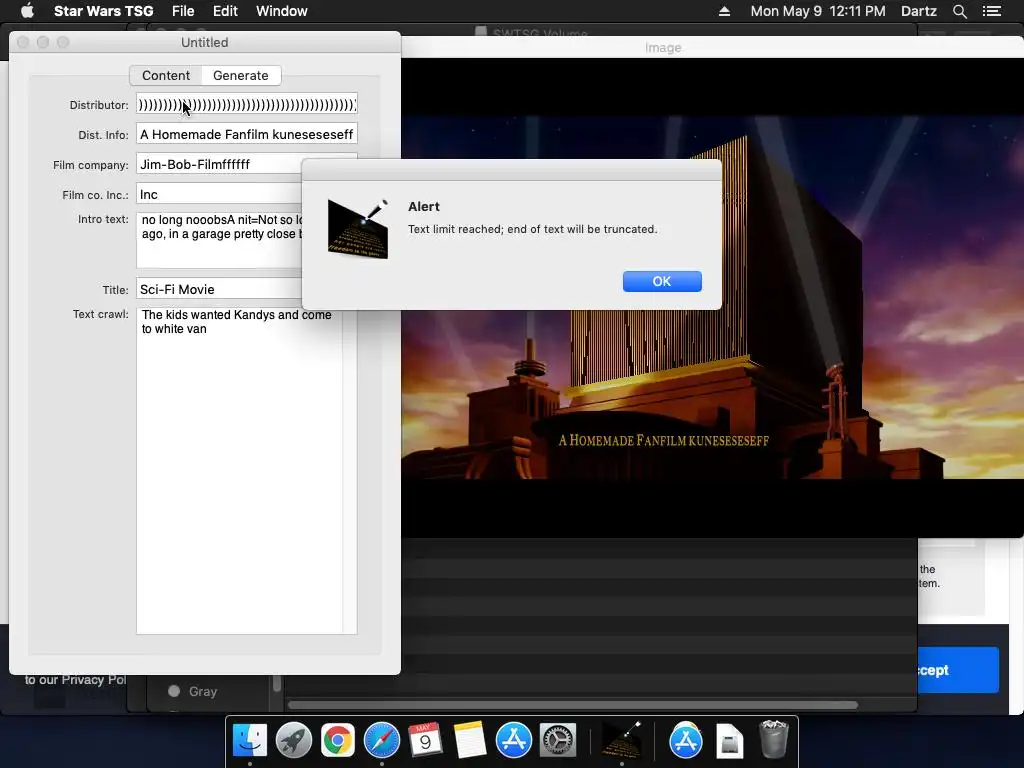Screen dimensions: 1024x768
Task: Switch to the Generate tab
Action: pos(240,76)
